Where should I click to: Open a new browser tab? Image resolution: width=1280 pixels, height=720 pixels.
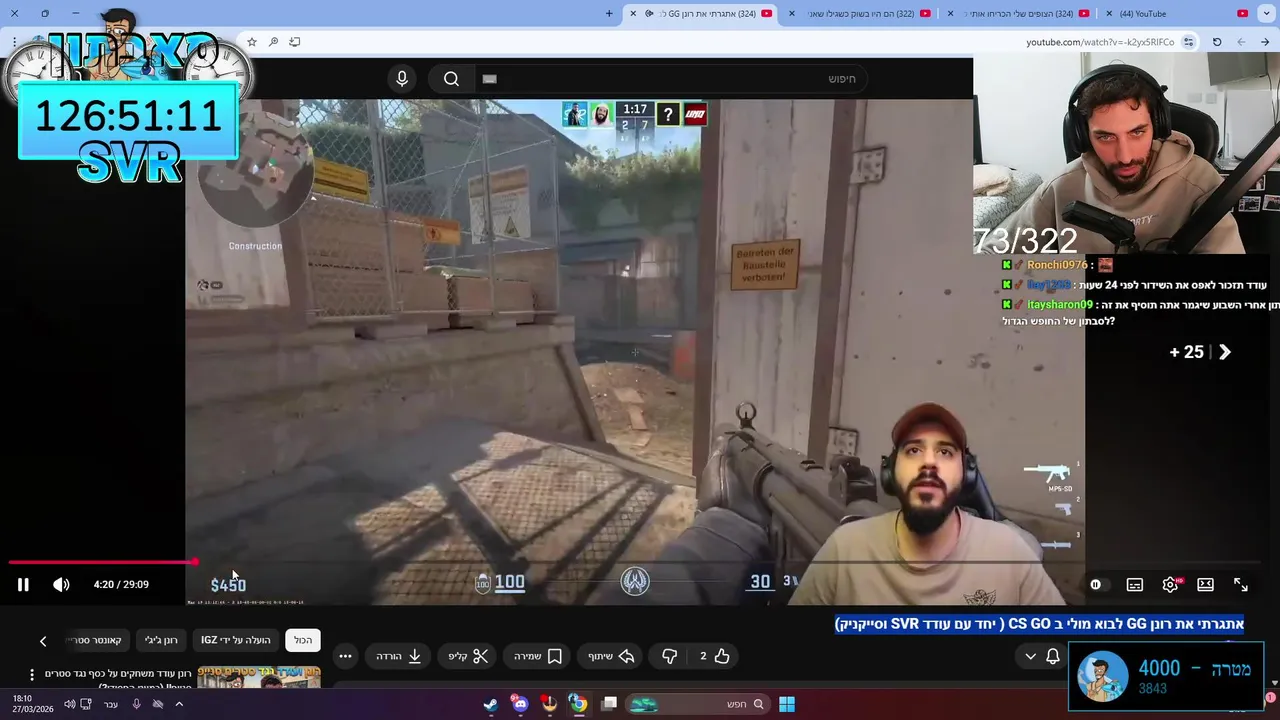tap(610, 13)
